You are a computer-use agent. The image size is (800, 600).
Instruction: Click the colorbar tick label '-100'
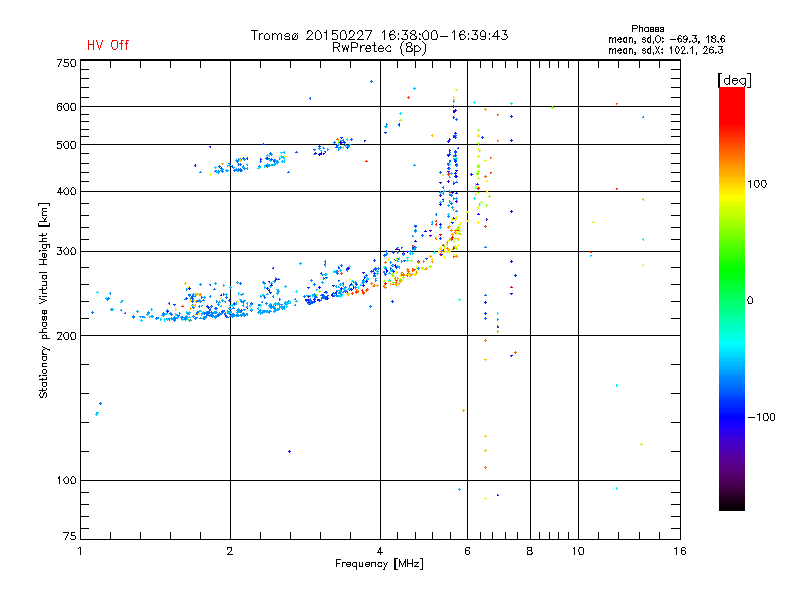click(x=762, y=417)
